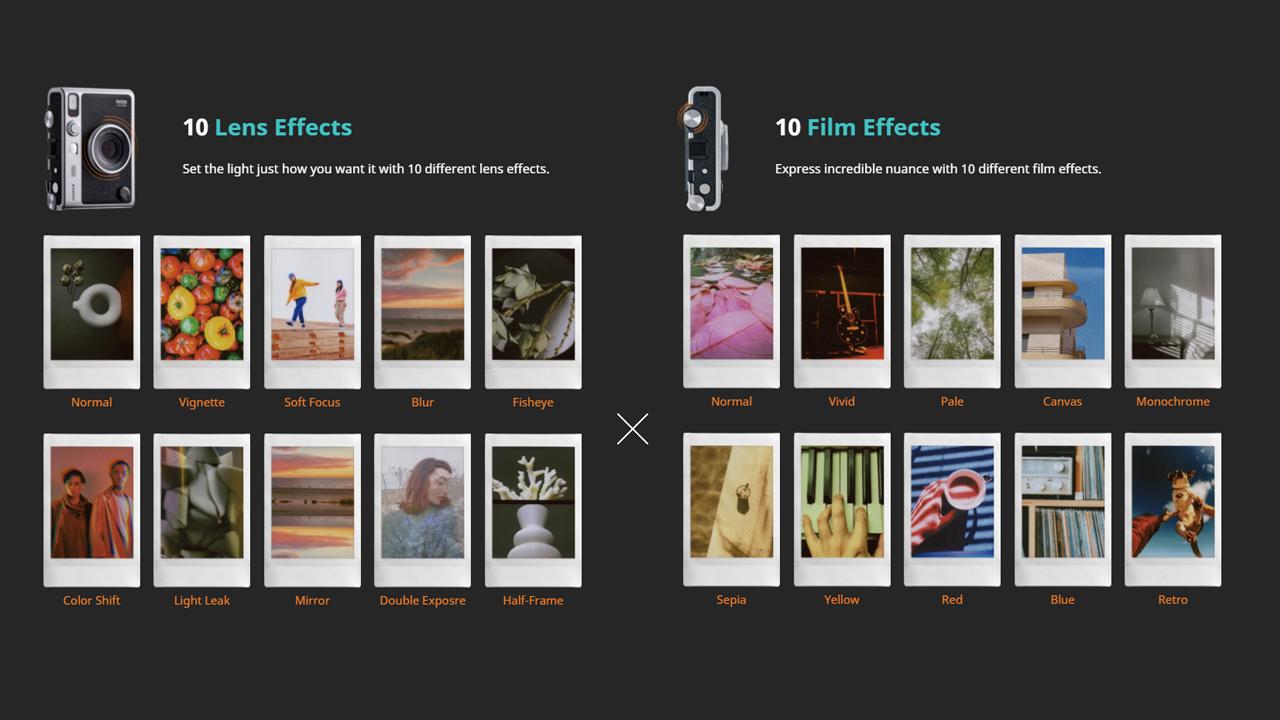This screenshot has height=720, width=1280.
Task: Select the Vignette lens effect photo
Action: tap(202, 312)
